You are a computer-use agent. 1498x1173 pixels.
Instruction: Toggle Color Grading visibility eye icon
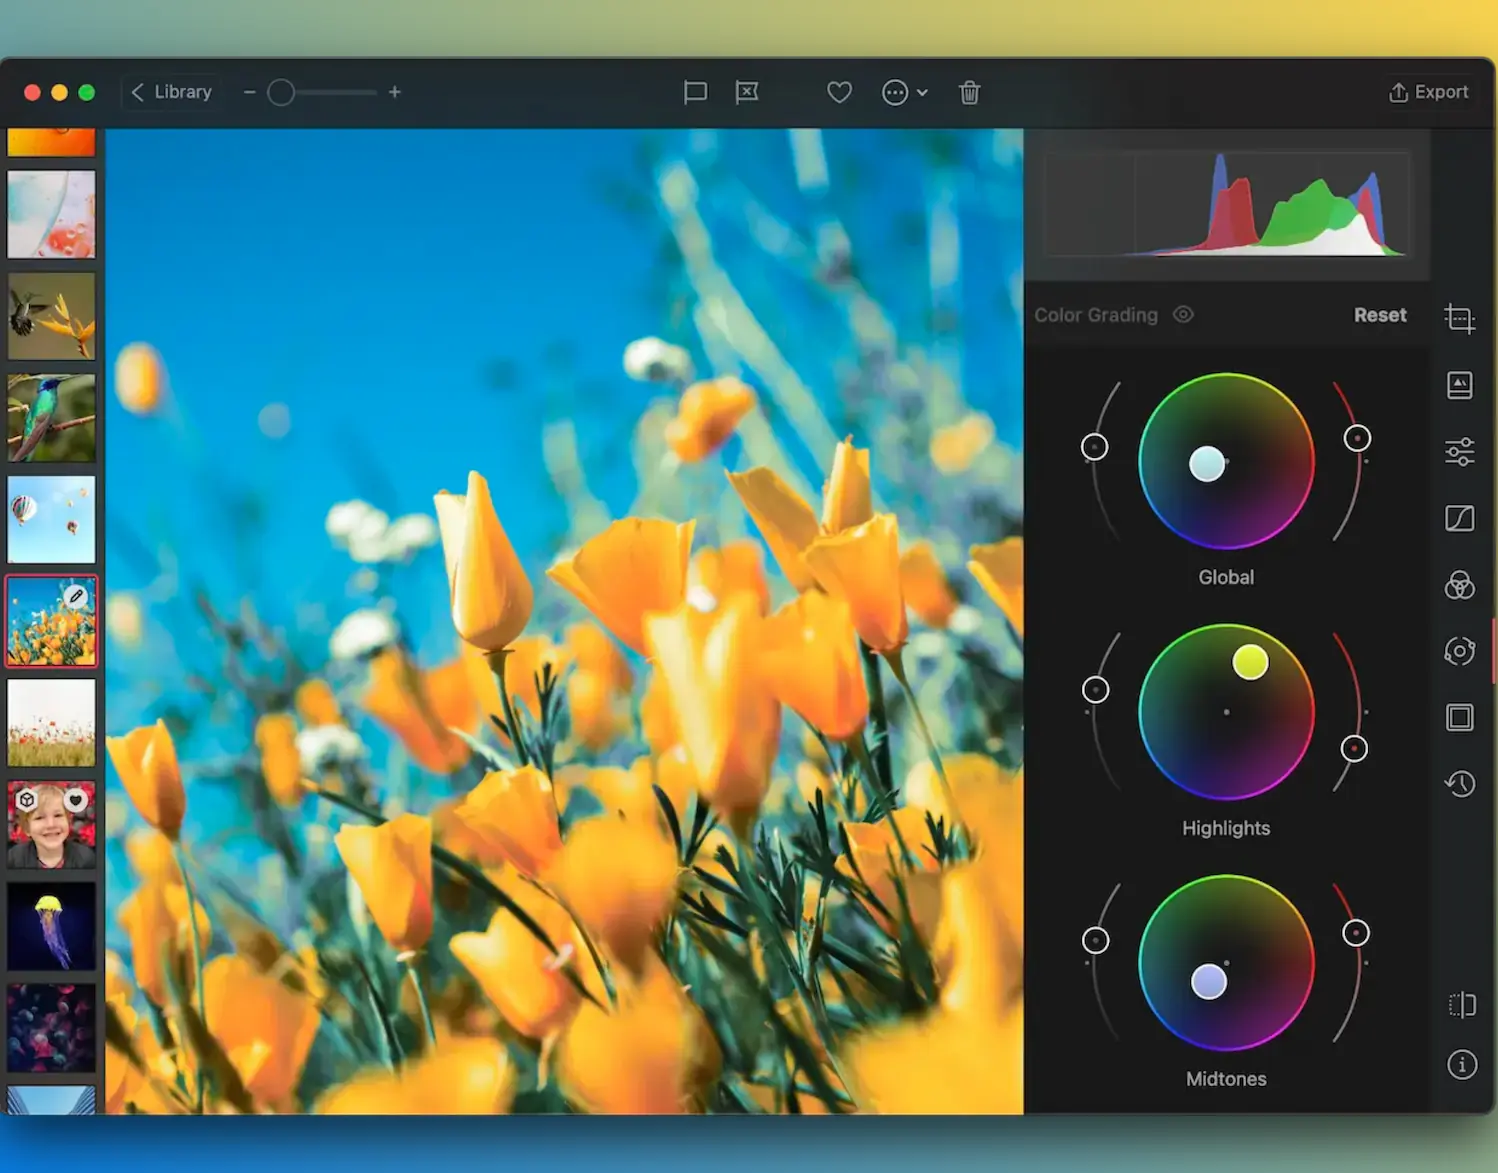point(1183,315)
